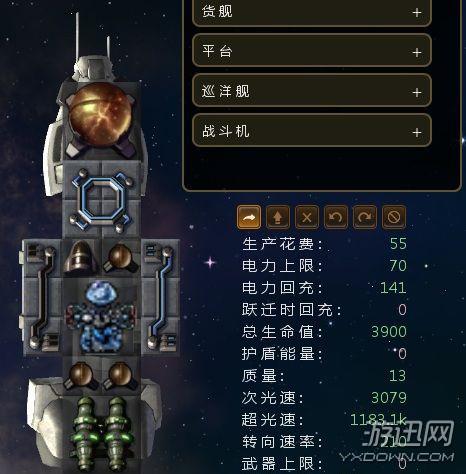Select the blue crystal core module

[x=101, y=317]
